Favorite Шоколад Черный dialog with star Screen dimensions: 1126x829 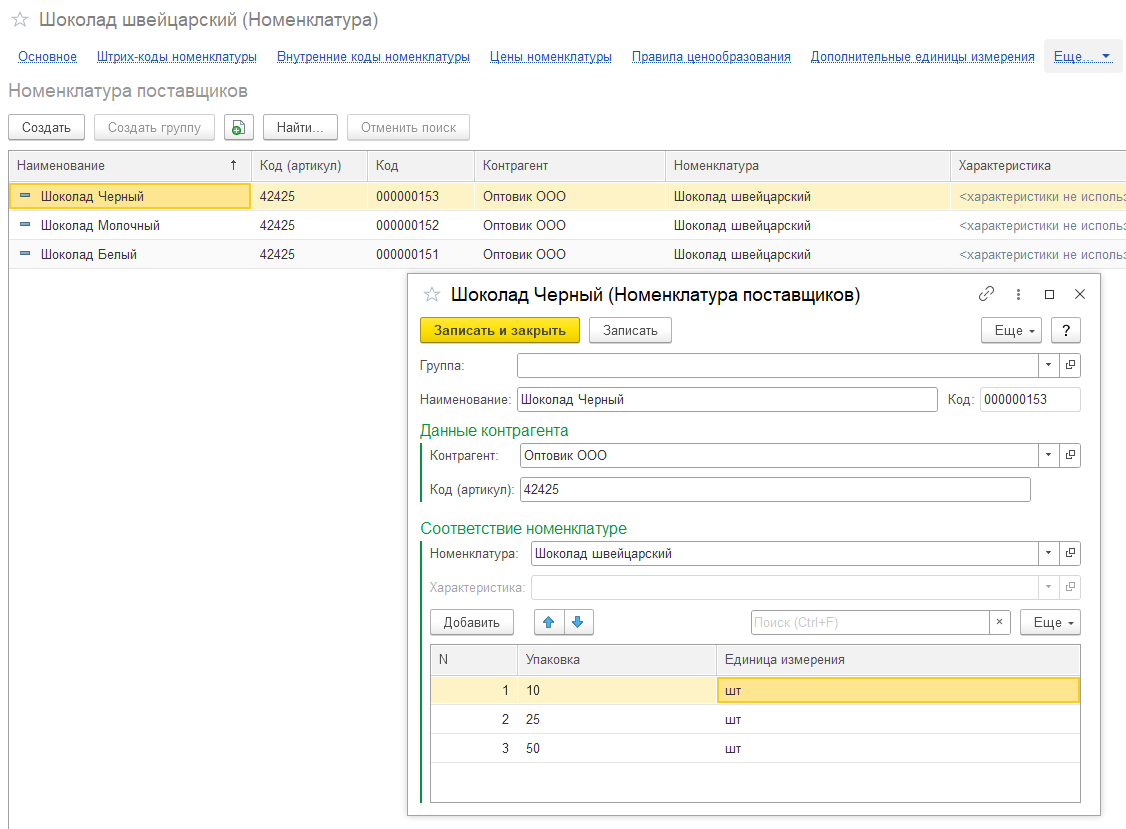432,295
